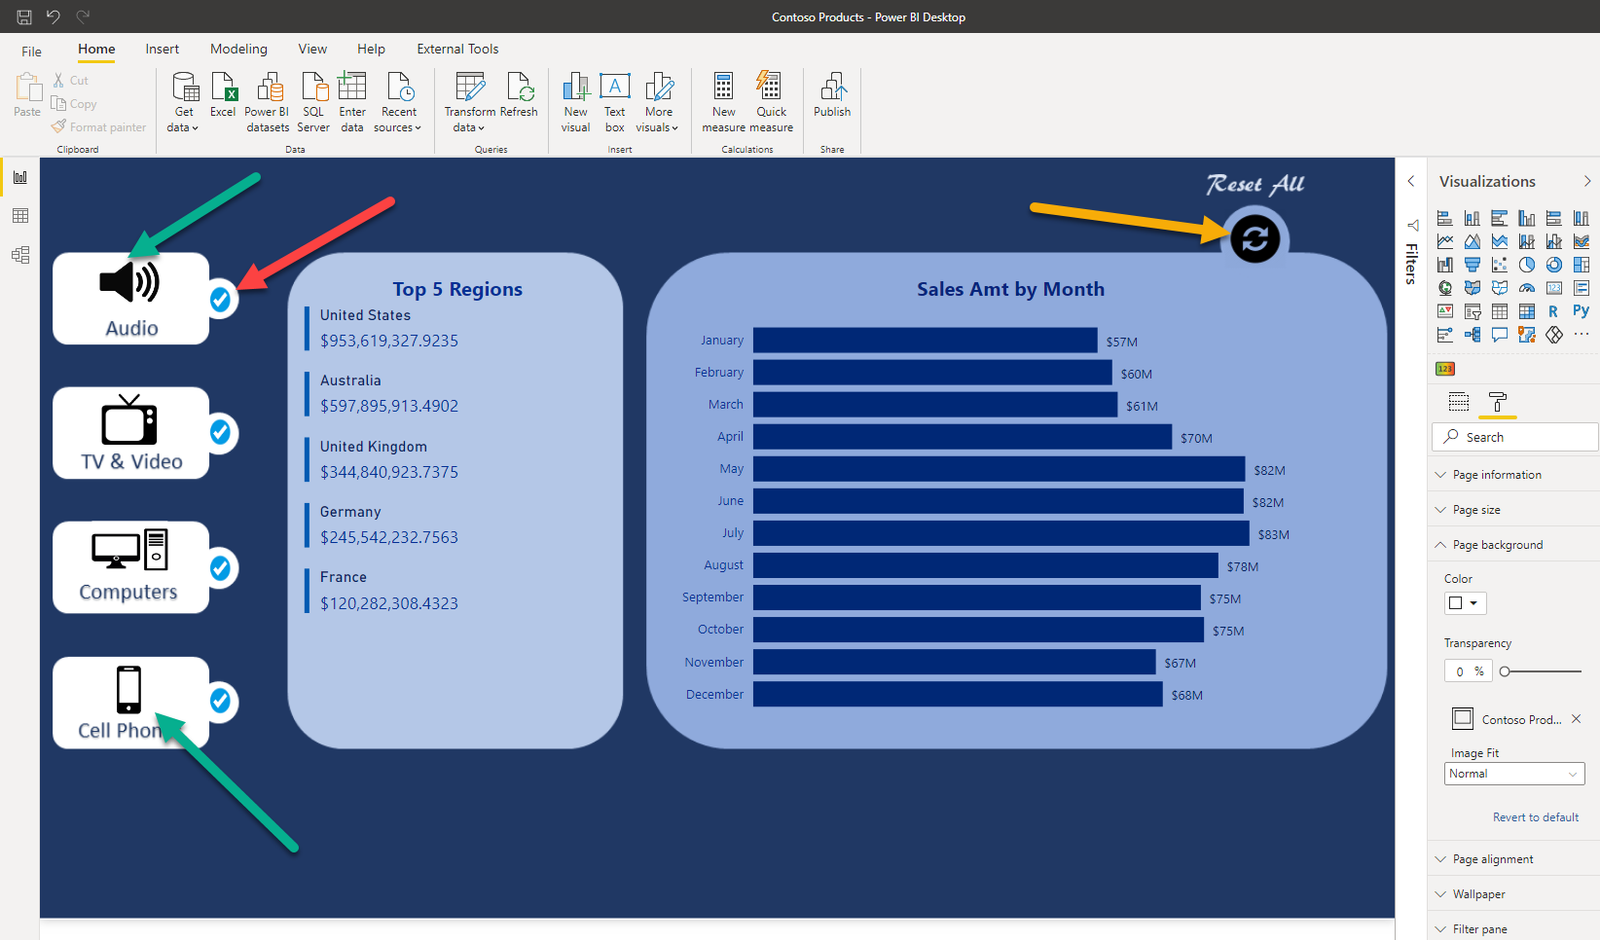Expand the Filter pane section
This screenshot has width=1600, height=940.
point(1514,929)
